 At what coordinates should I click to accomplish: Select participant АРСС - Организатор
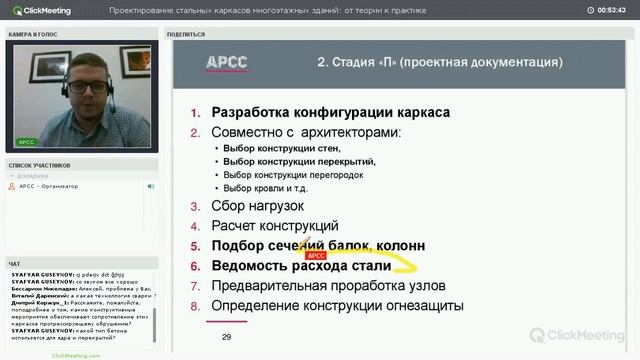[x=49, y=186]
